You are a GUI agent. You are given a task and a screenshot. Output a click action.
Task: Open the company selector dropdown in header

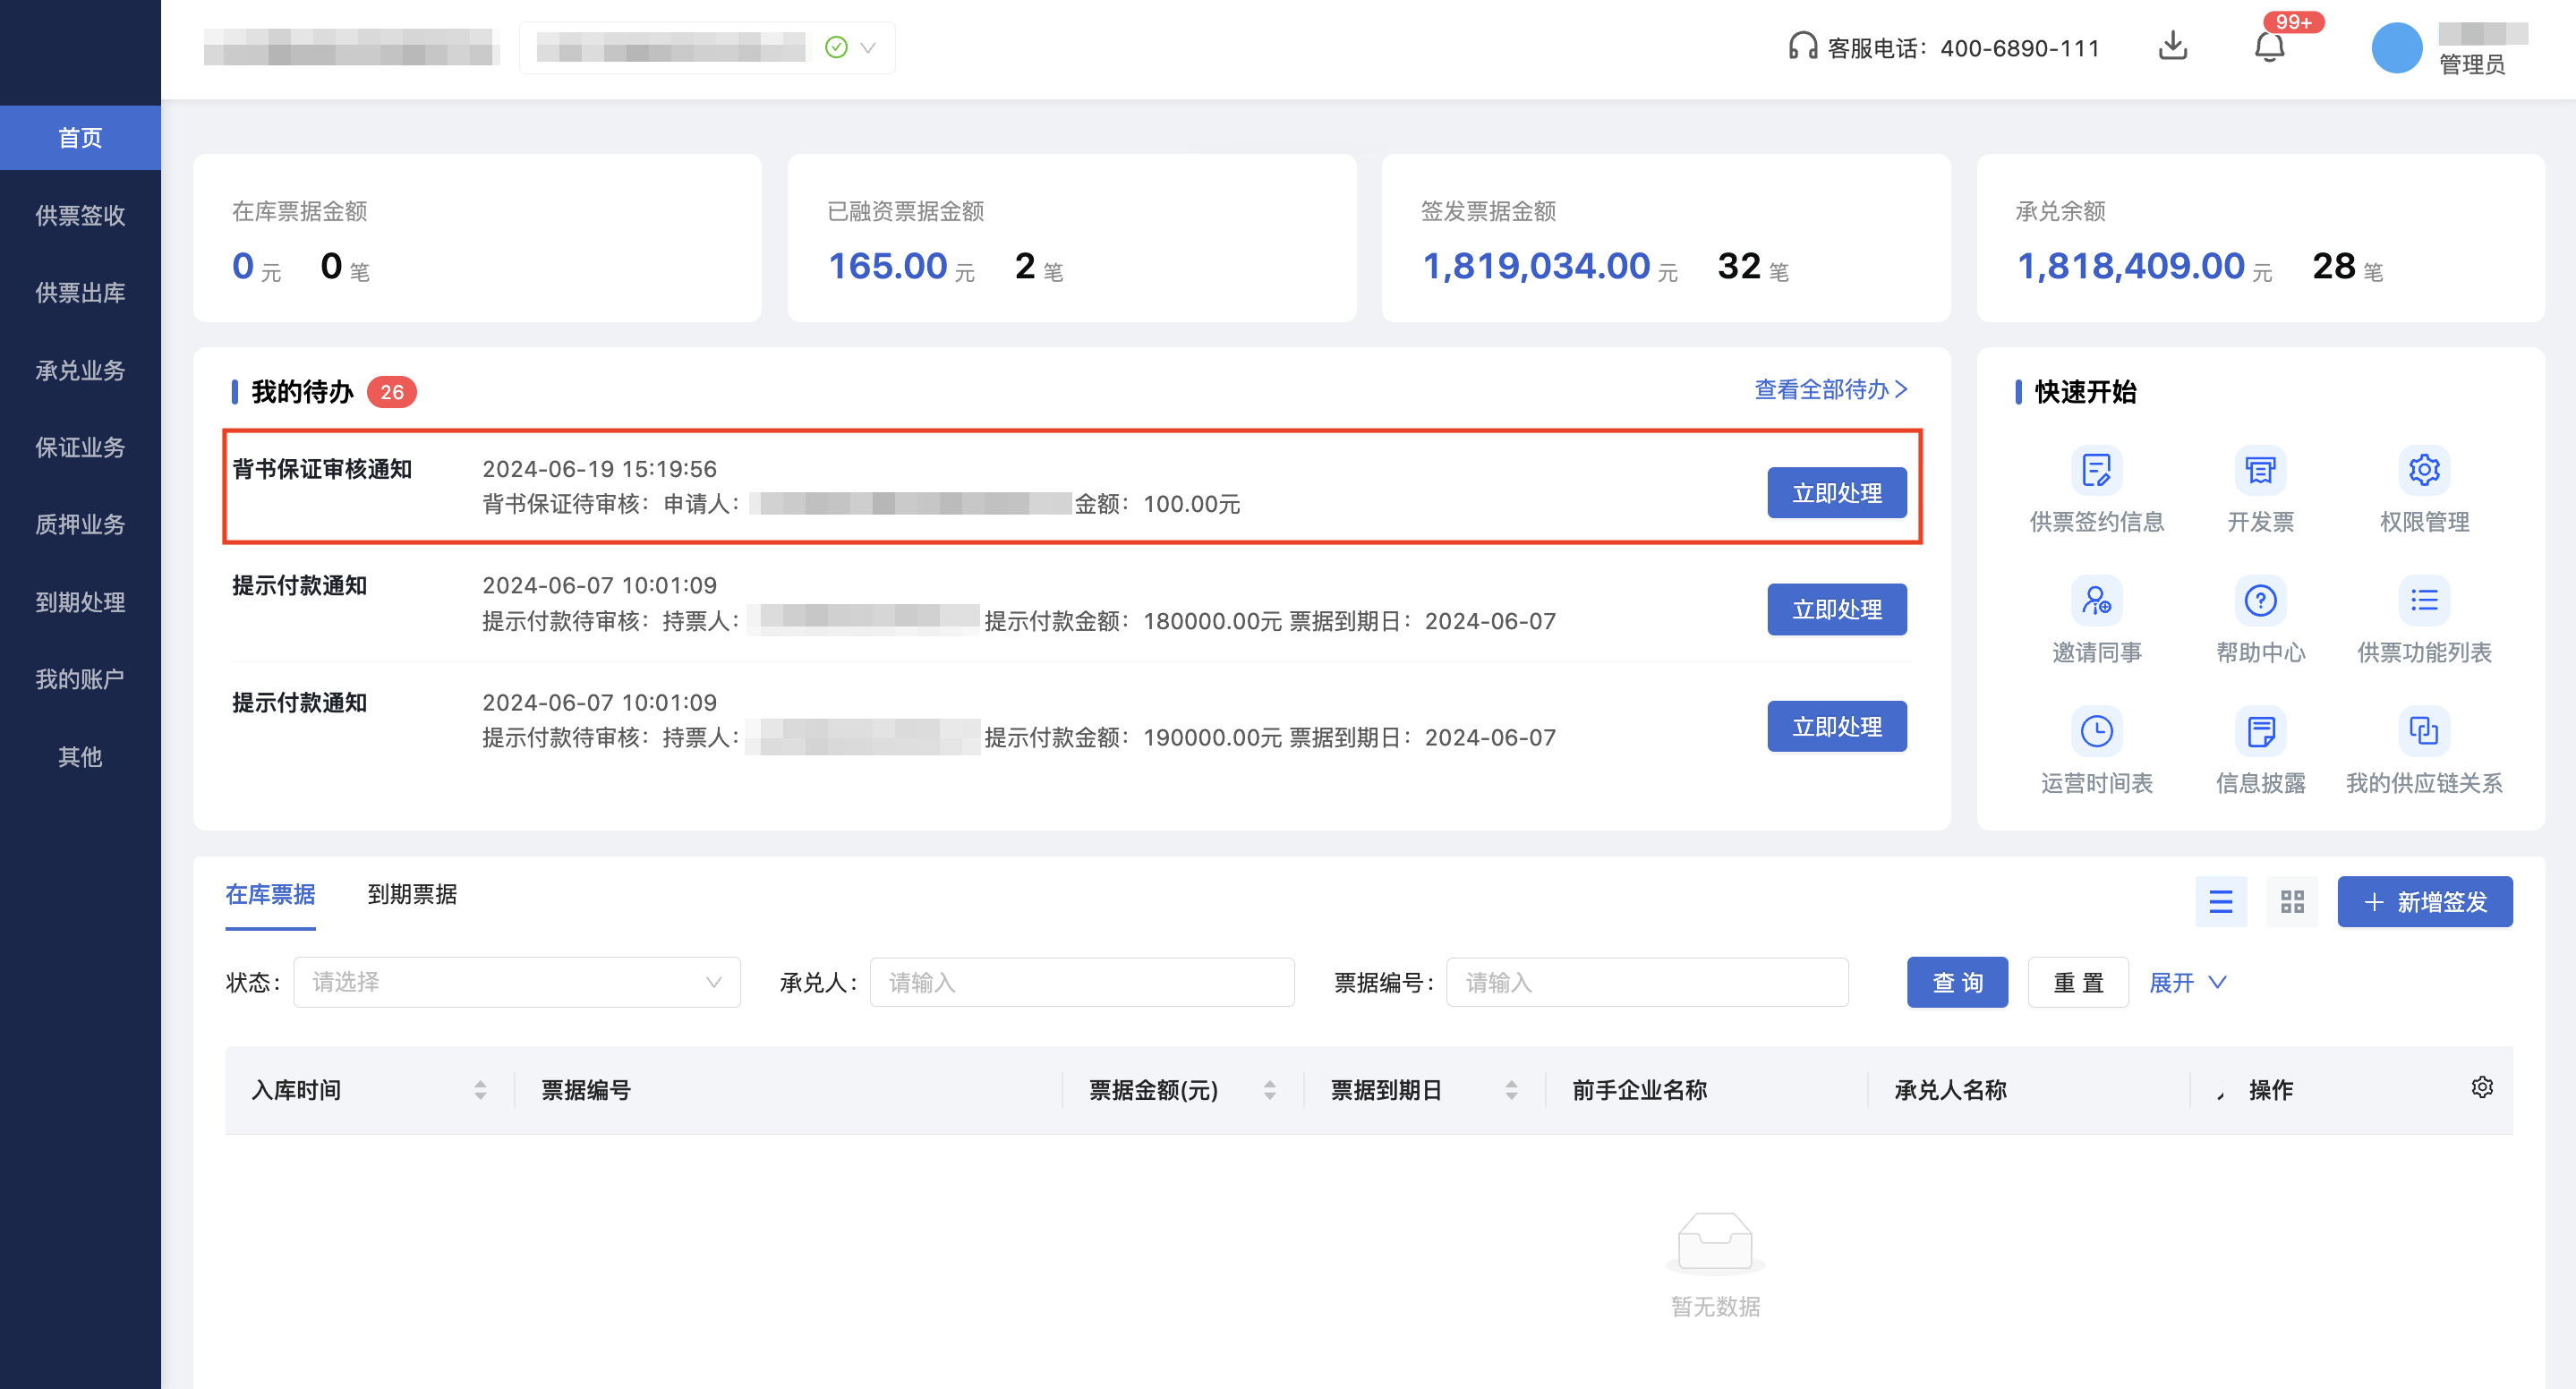[x=866, y=48]
